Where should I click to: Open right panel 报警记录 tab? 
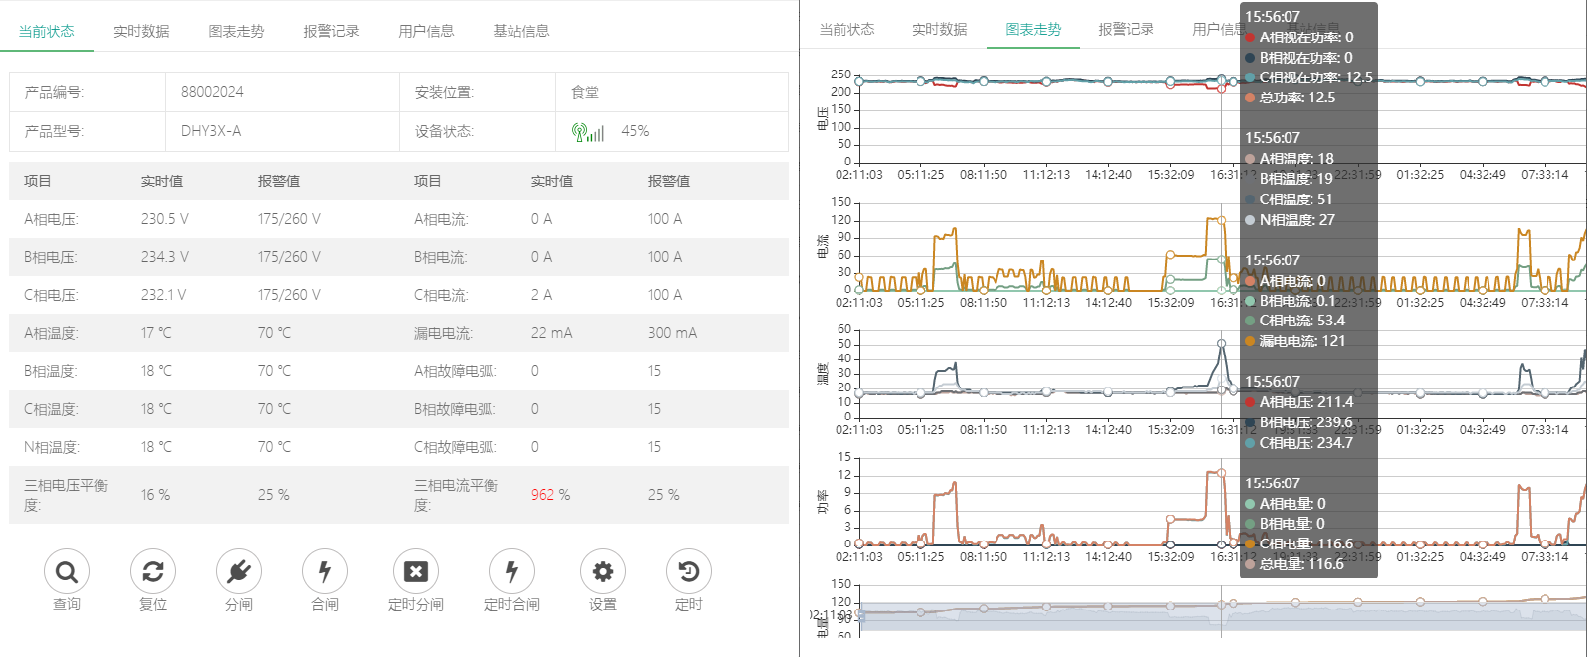coord(1126,29)
